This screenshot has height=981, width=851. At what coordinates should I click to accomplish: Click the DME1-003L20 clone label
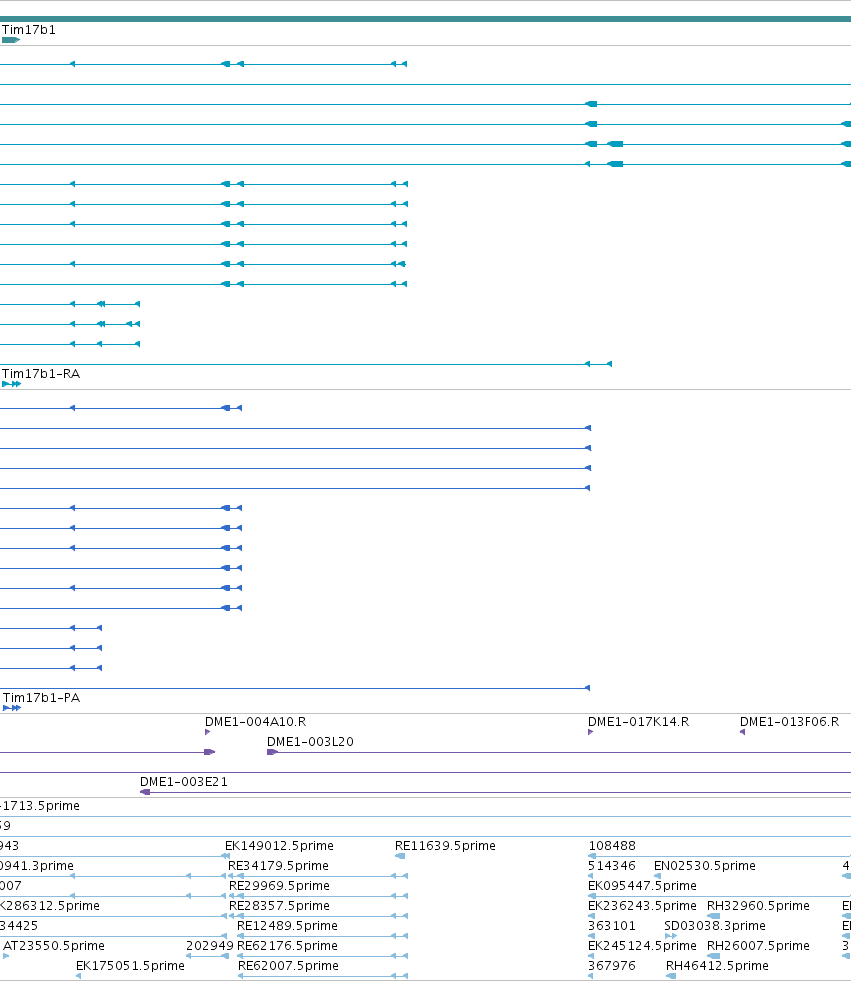pos(310,742)
